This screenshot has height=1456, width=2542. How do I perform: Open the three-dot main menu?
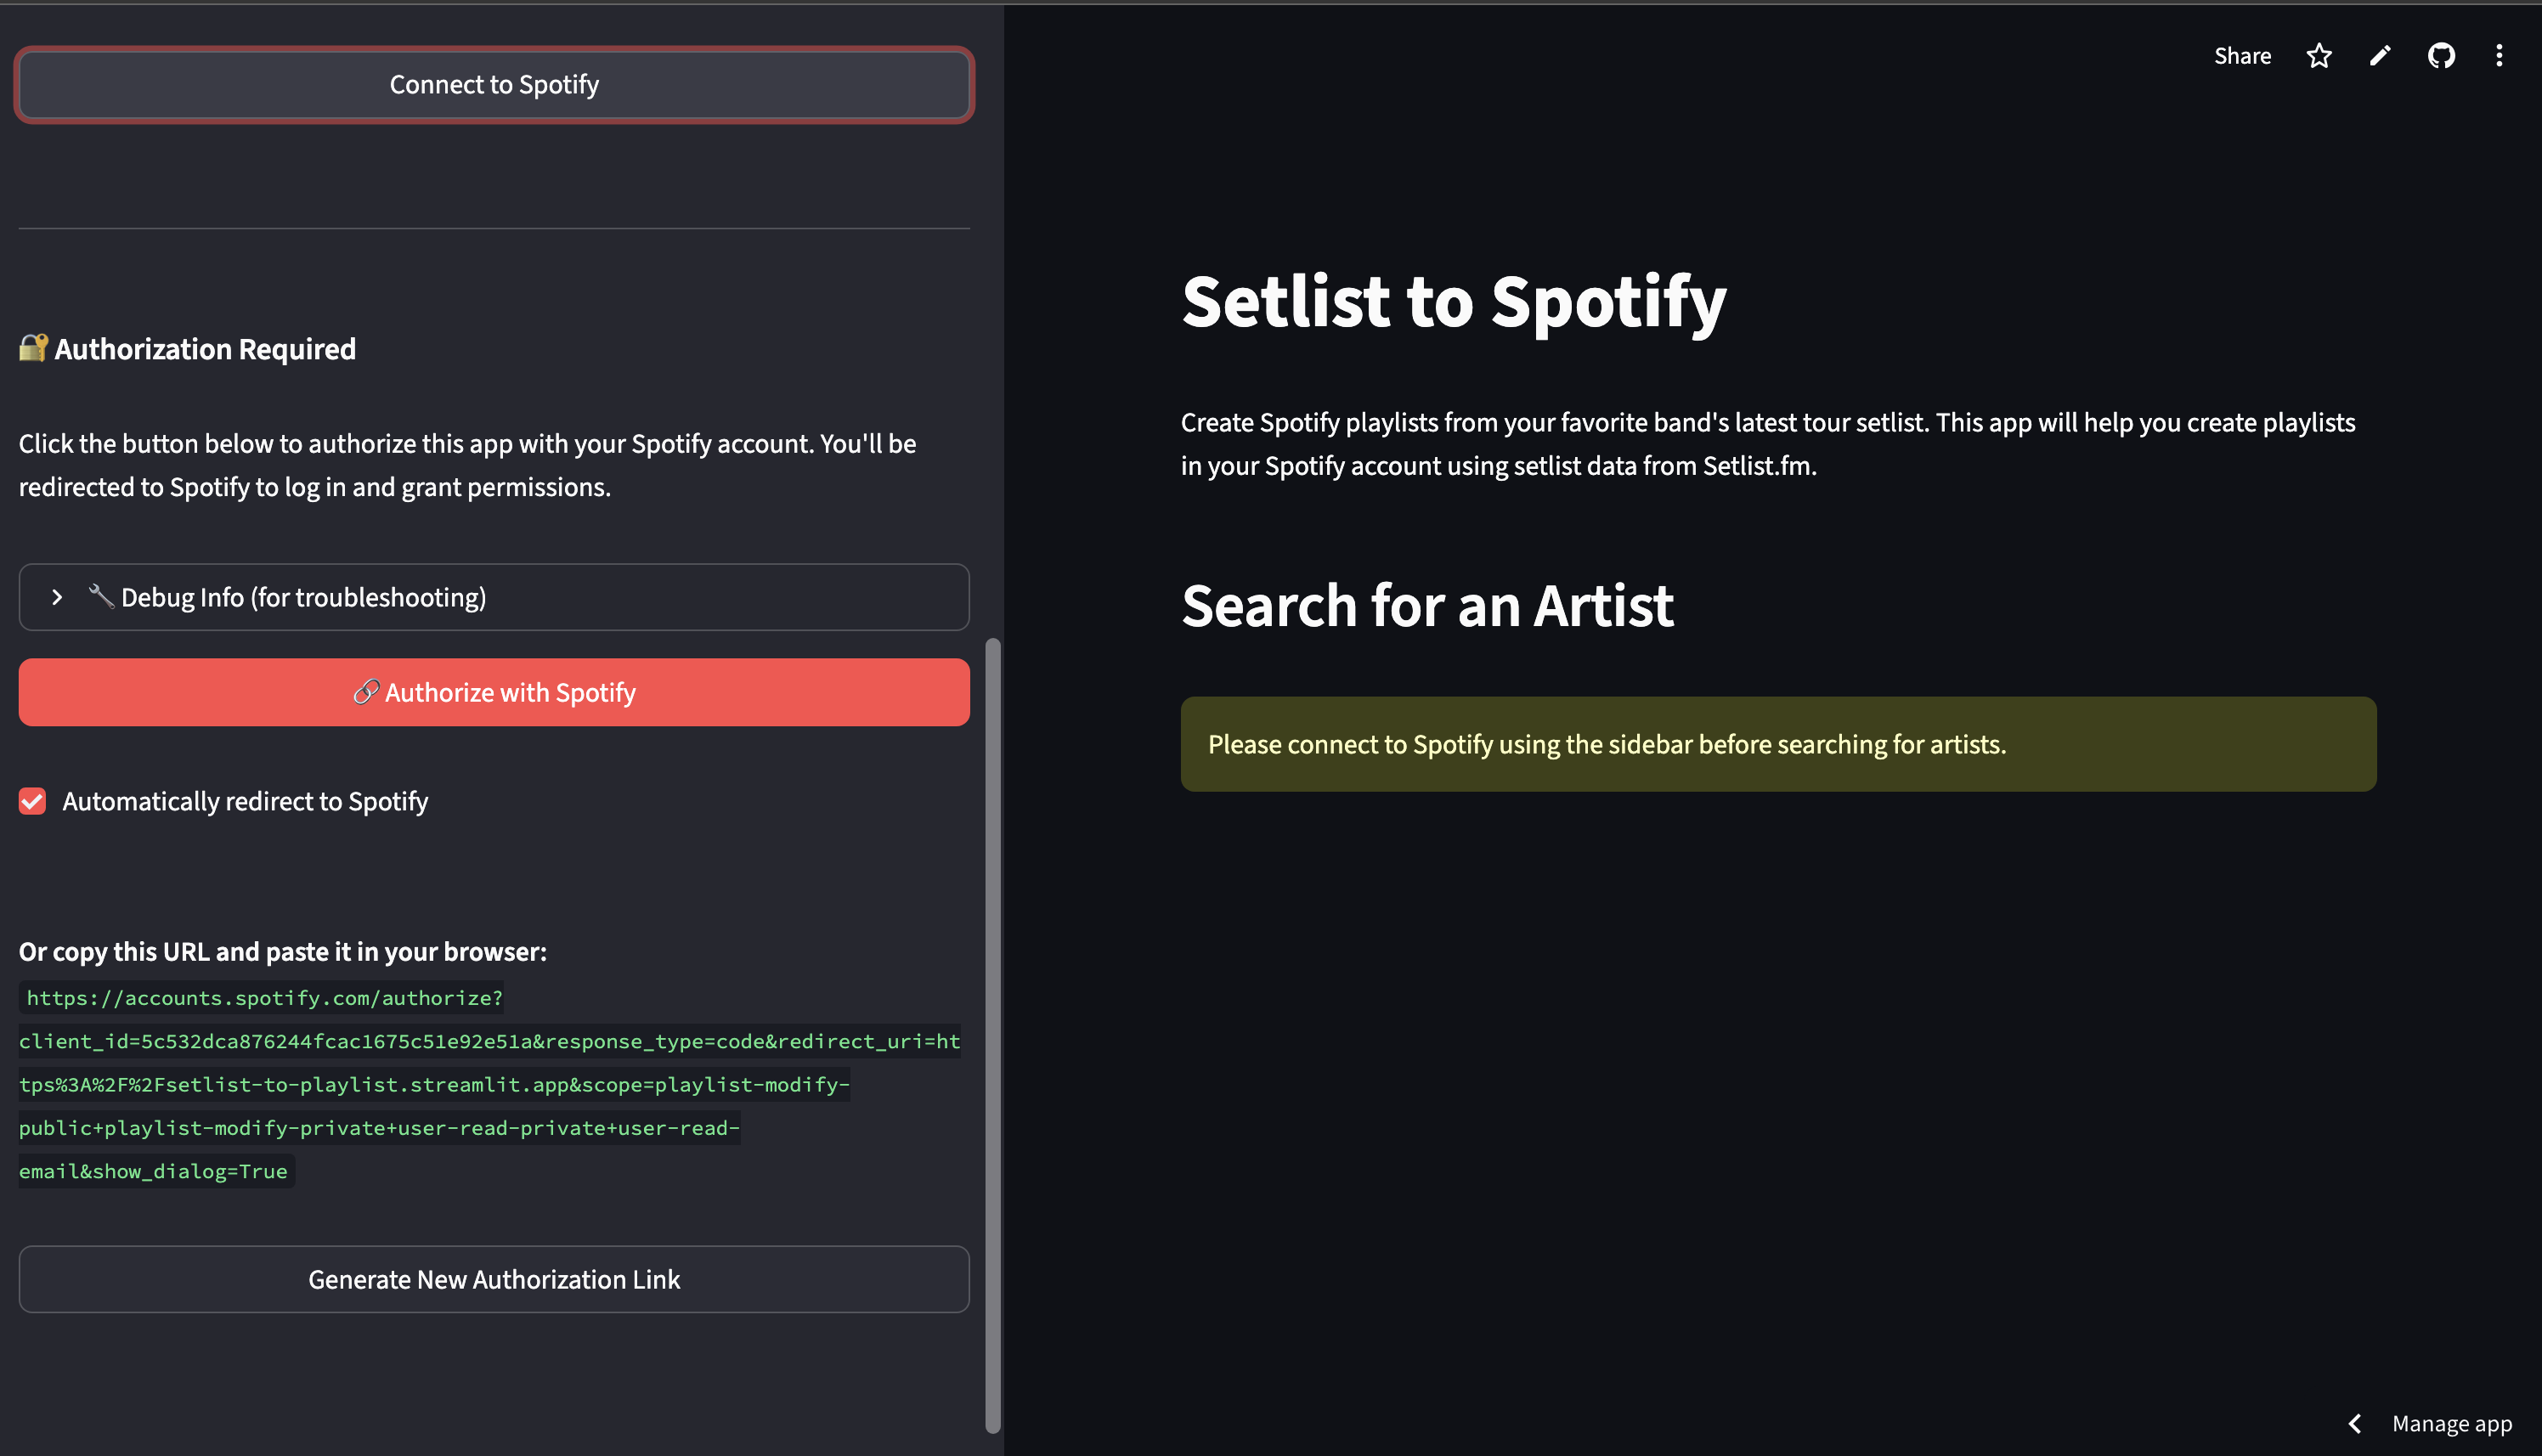[x=2499, y=56]
